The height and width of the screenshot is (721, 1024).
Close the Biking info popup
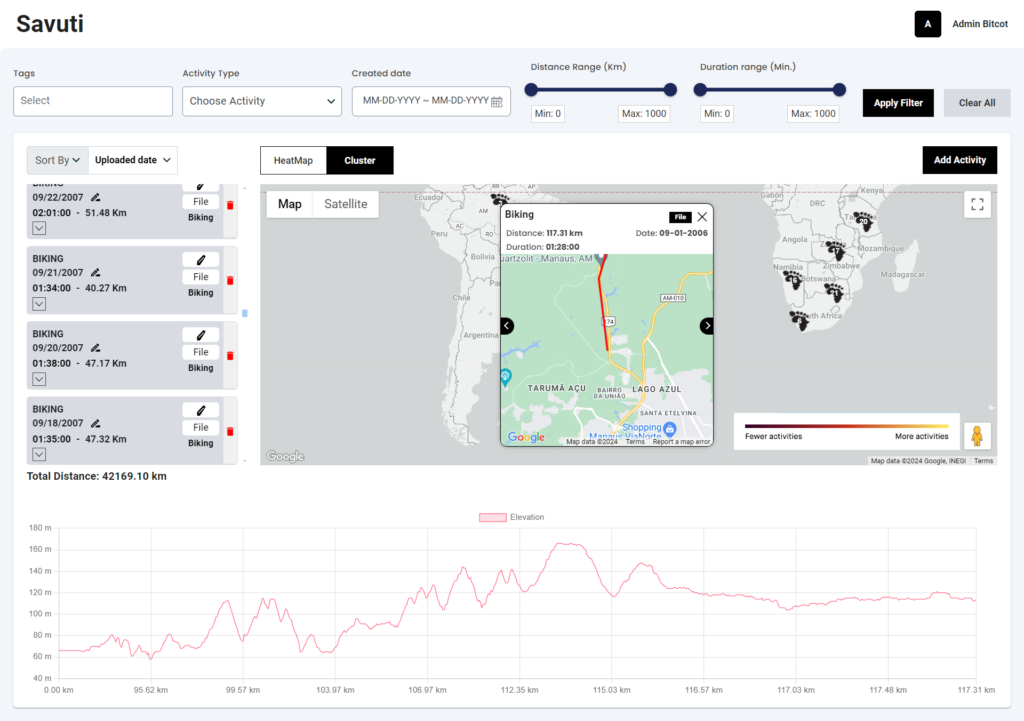pos(702,217)
